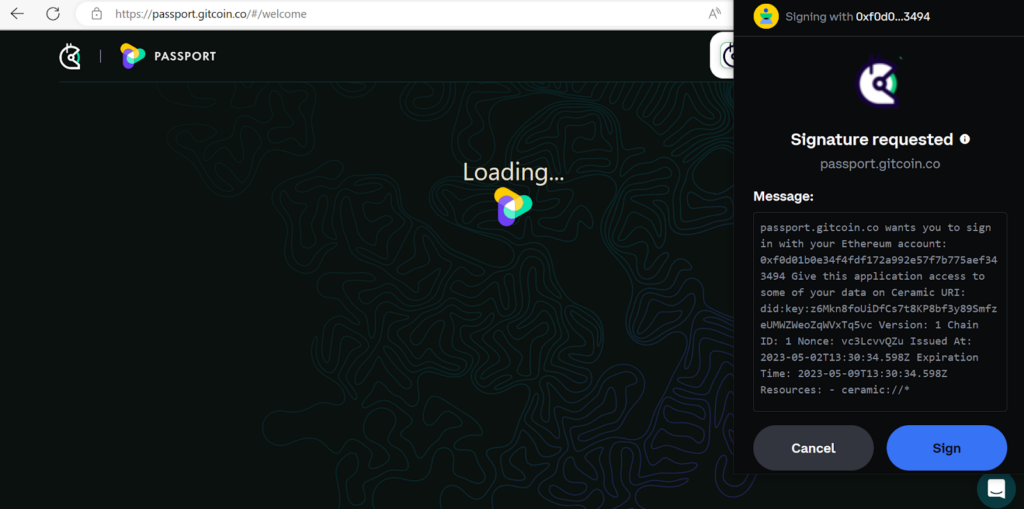Click the Gitcoin logo in the wallet popup
This screenshot has width=1024, height=509.
point(878,82)
